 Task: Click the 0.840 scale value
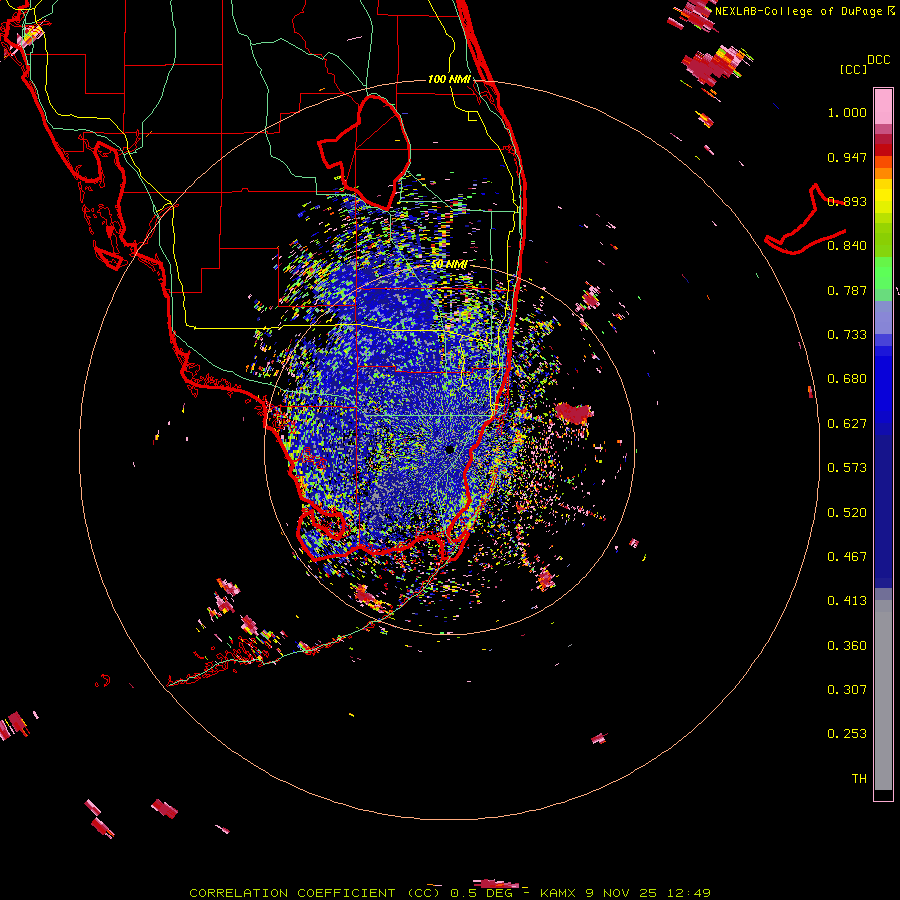[x=847, y=246]
